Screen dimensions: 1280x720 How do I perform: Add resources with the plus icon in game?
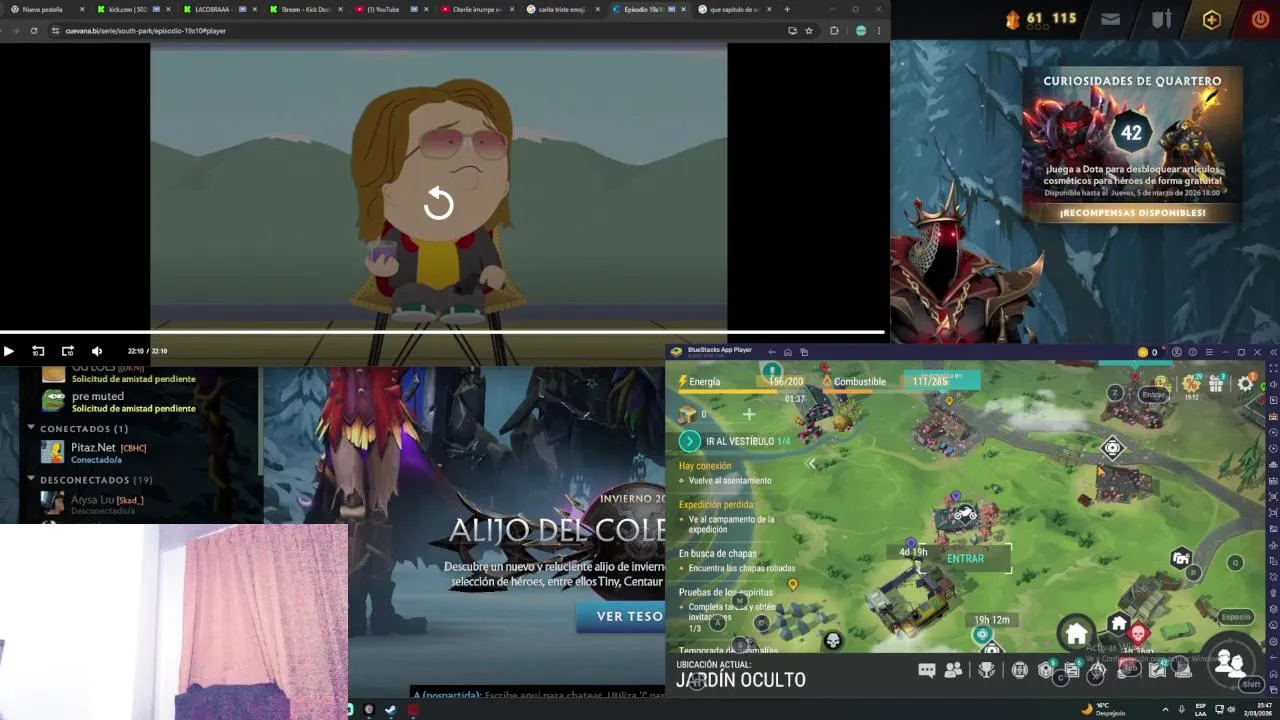pyautogui.click(x=749, y=414)
